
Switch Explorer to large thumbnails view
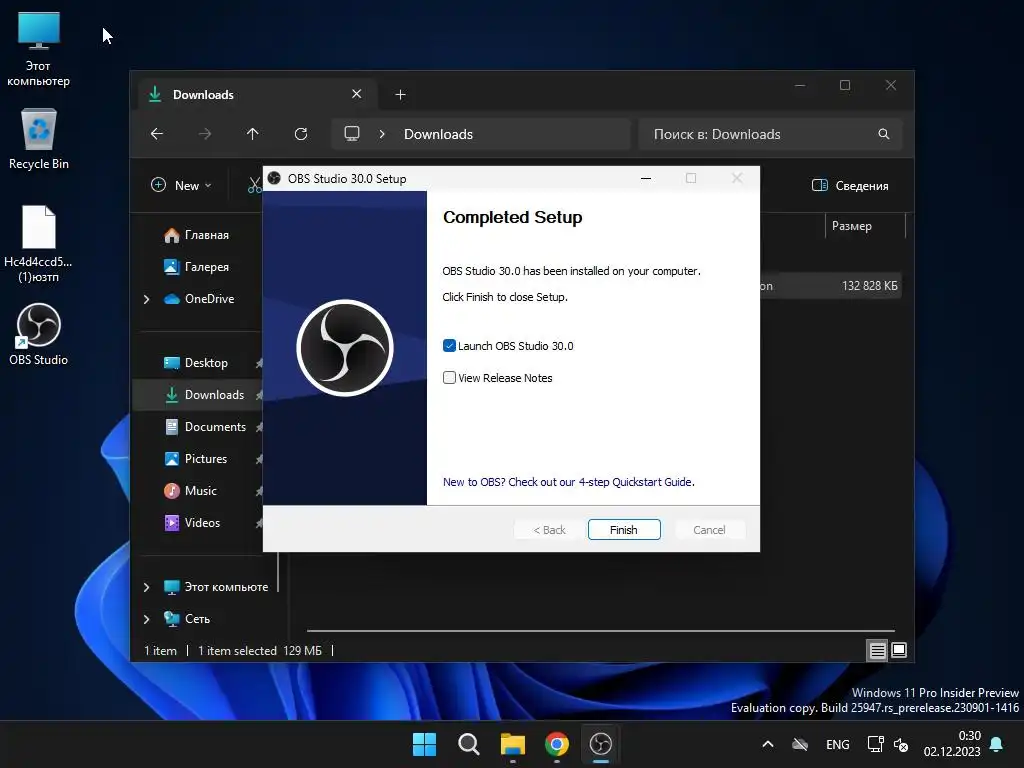tap(899, 650)
